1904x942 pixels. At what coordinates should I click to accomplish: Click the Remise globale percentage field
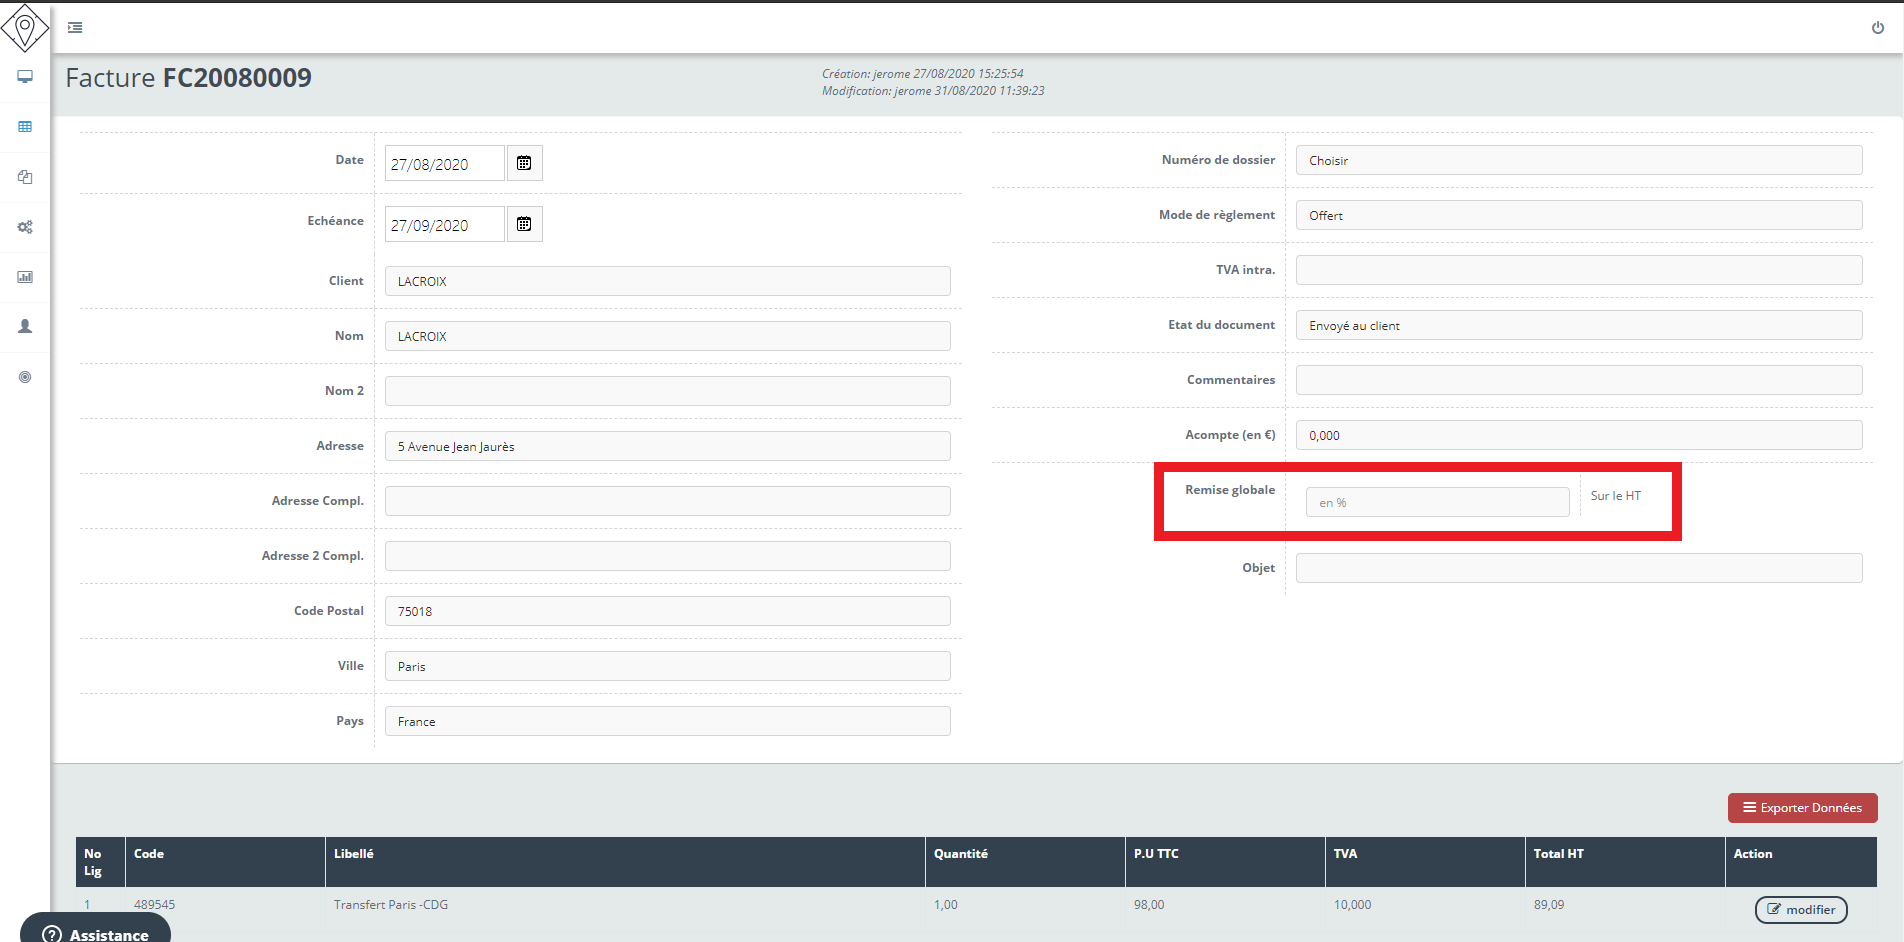1436,502
